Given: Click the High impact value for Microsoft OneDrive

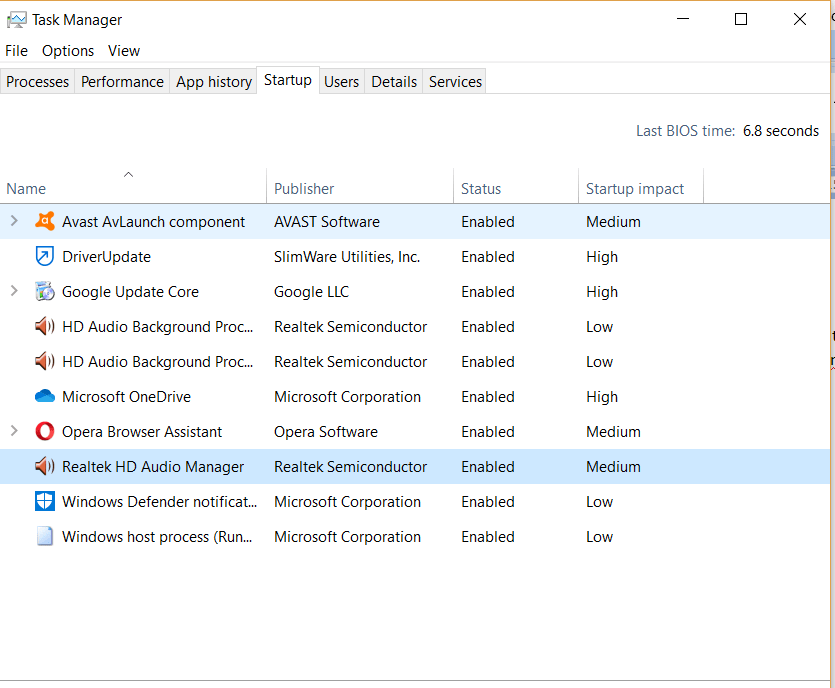Looking at the screenshot, I should (602, 397).
